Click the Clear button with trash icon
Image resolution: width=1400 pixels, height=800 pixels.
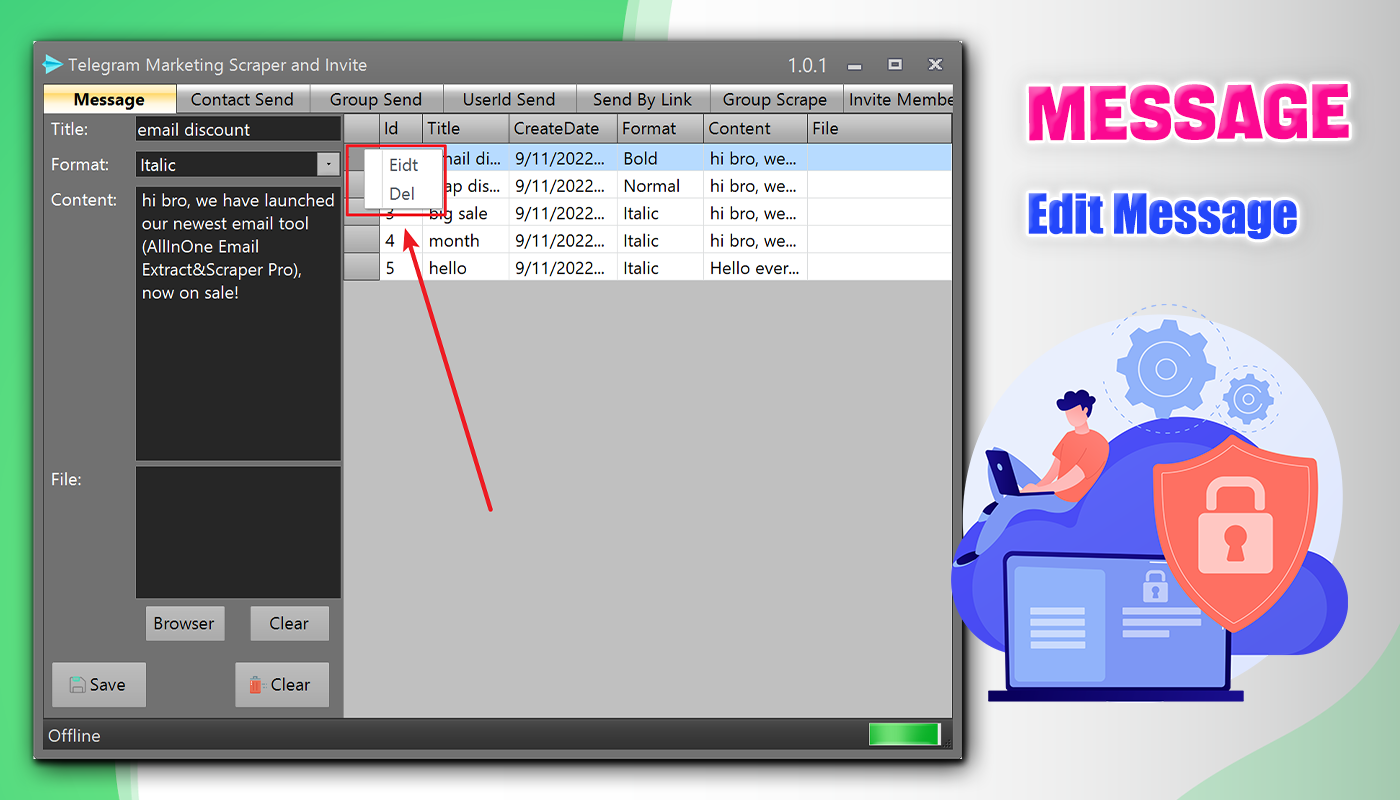(x=282, y=685)
